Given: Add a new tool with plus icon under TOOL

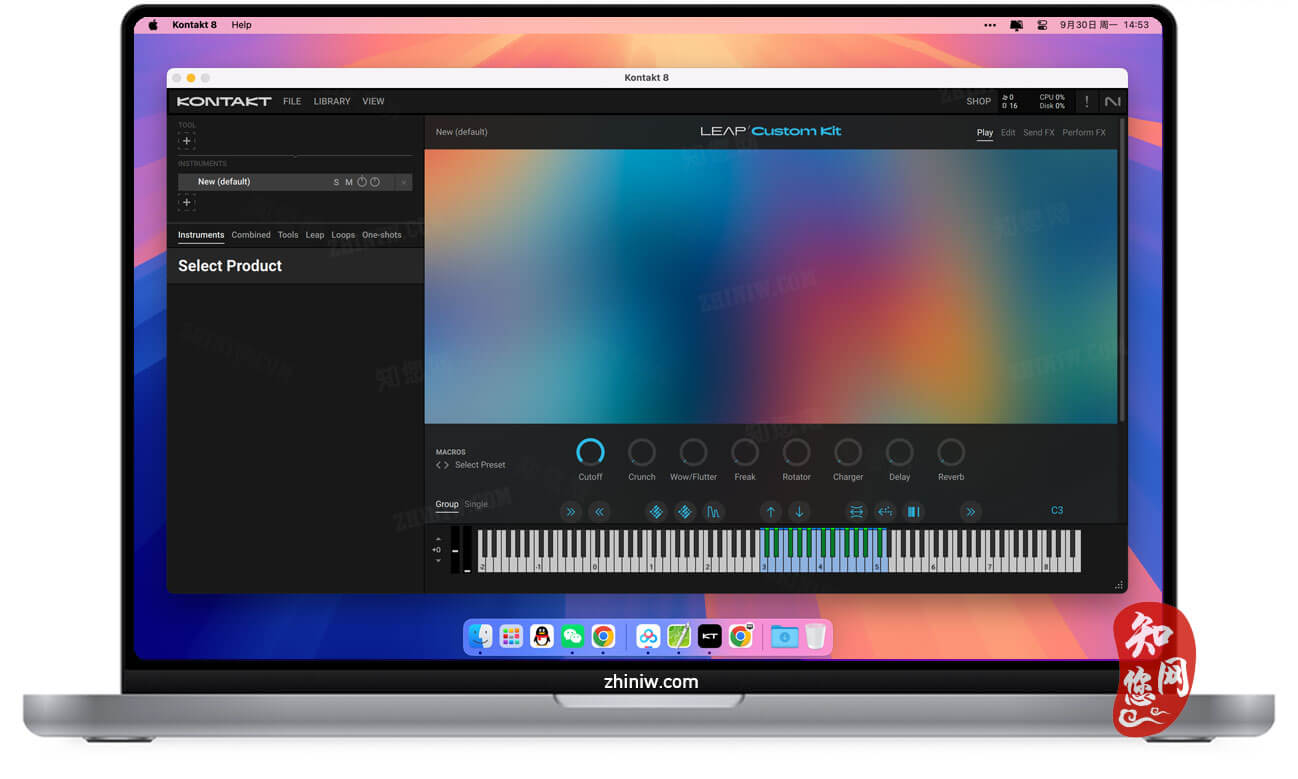Looking at the screenshot, I should pyautogui.click(x=186, y=141).
